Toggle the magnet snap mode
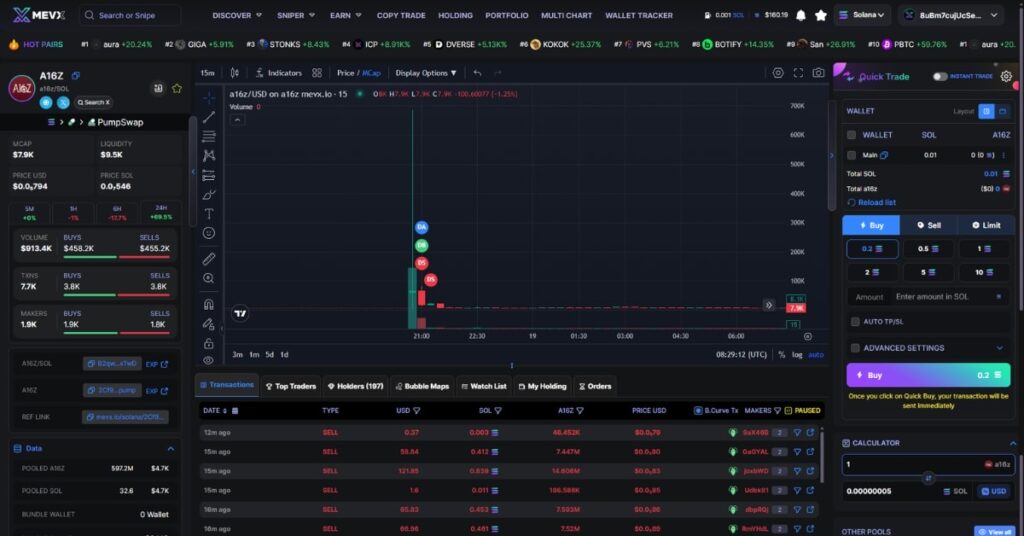This screenshot has width=1024, height=536. click(209, 304)
